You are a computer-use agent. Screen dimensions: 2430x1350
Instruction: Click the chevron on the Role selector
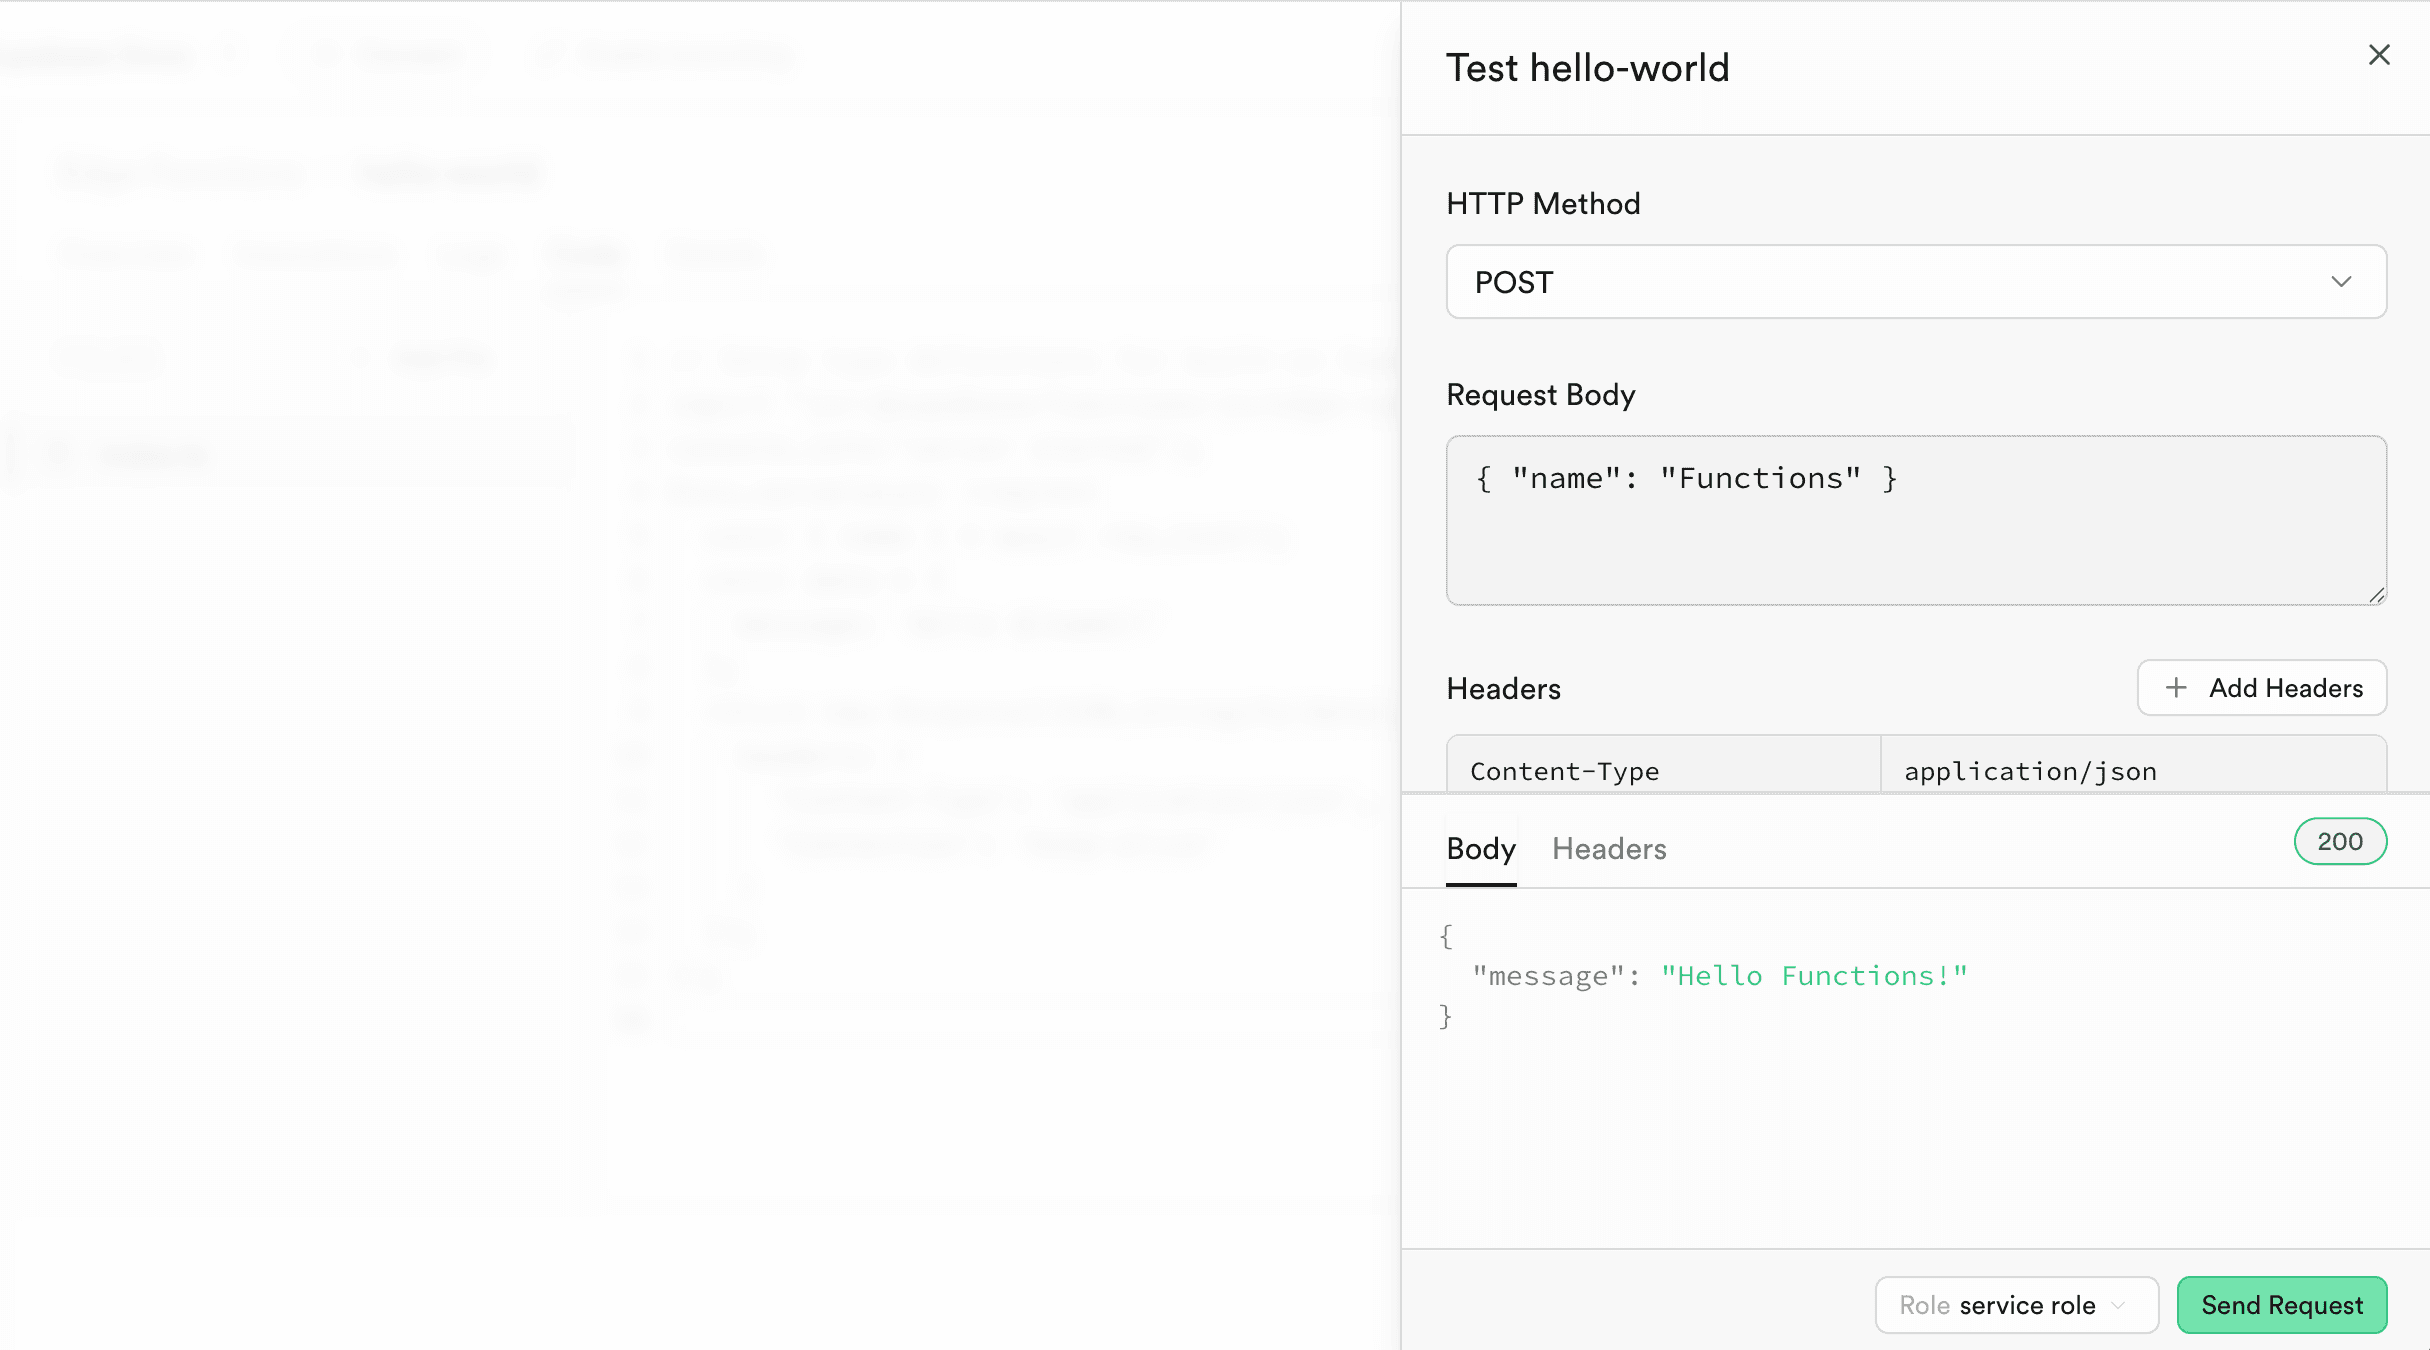2117,1305
